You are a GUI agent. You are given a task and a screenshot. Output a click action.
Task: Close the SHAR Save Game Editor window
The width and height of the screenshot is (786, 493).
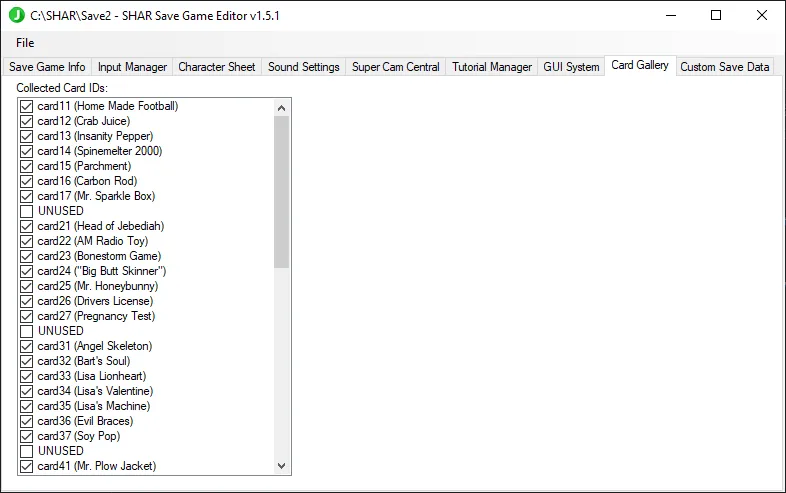click(x=762, y=15)
